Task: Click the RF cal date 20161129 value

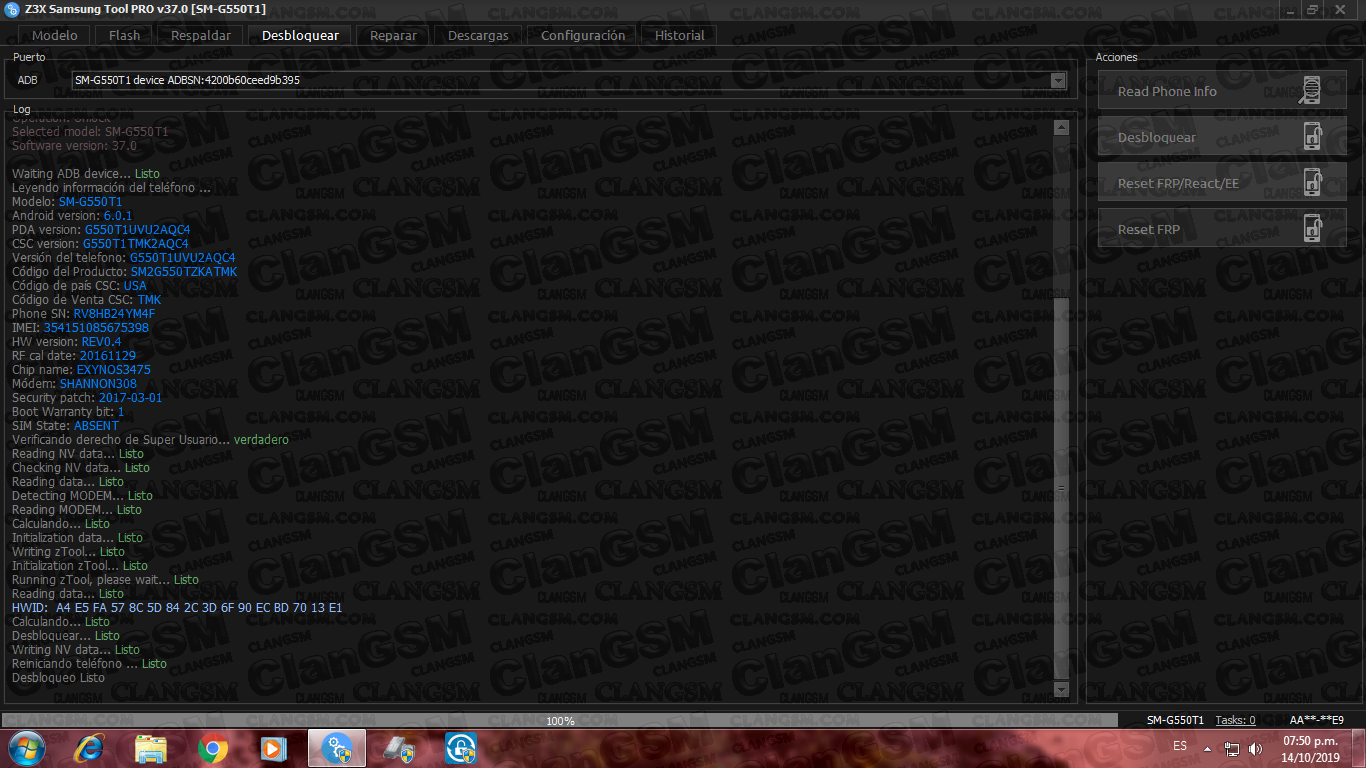Action: (x=108, y=356)
